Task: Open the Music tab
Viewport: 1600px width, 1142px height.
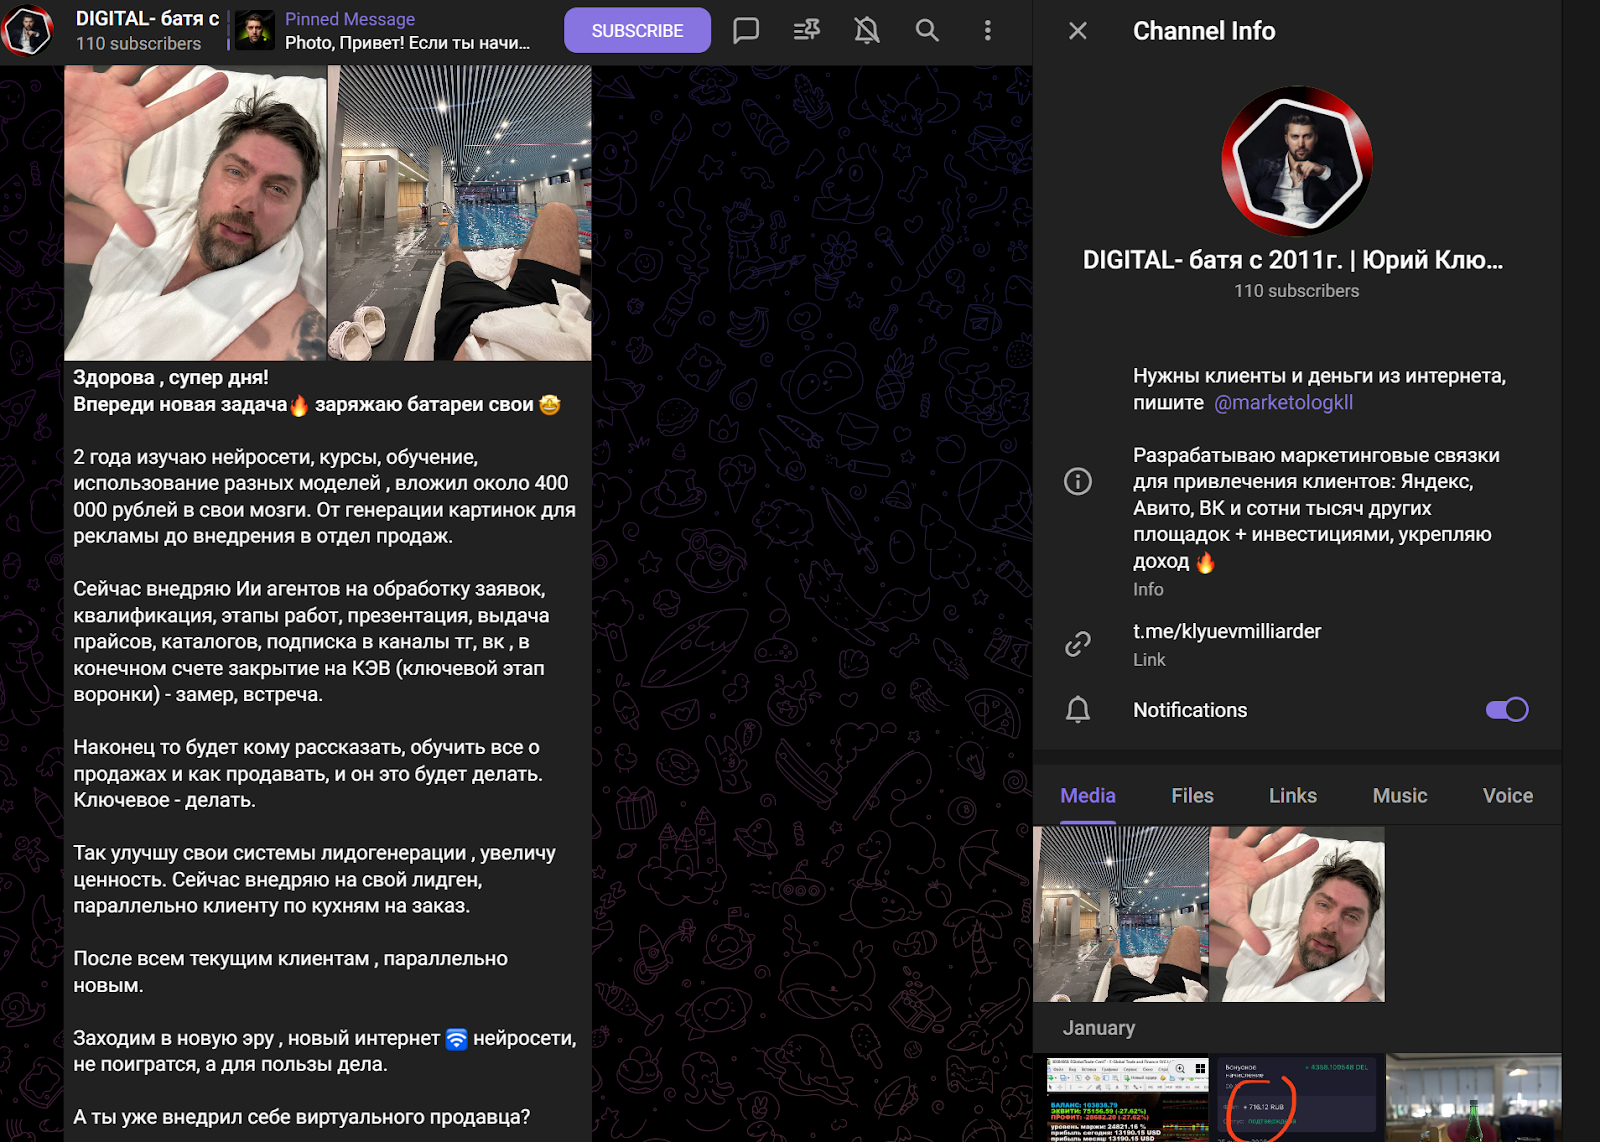Action: (1399, 796)
